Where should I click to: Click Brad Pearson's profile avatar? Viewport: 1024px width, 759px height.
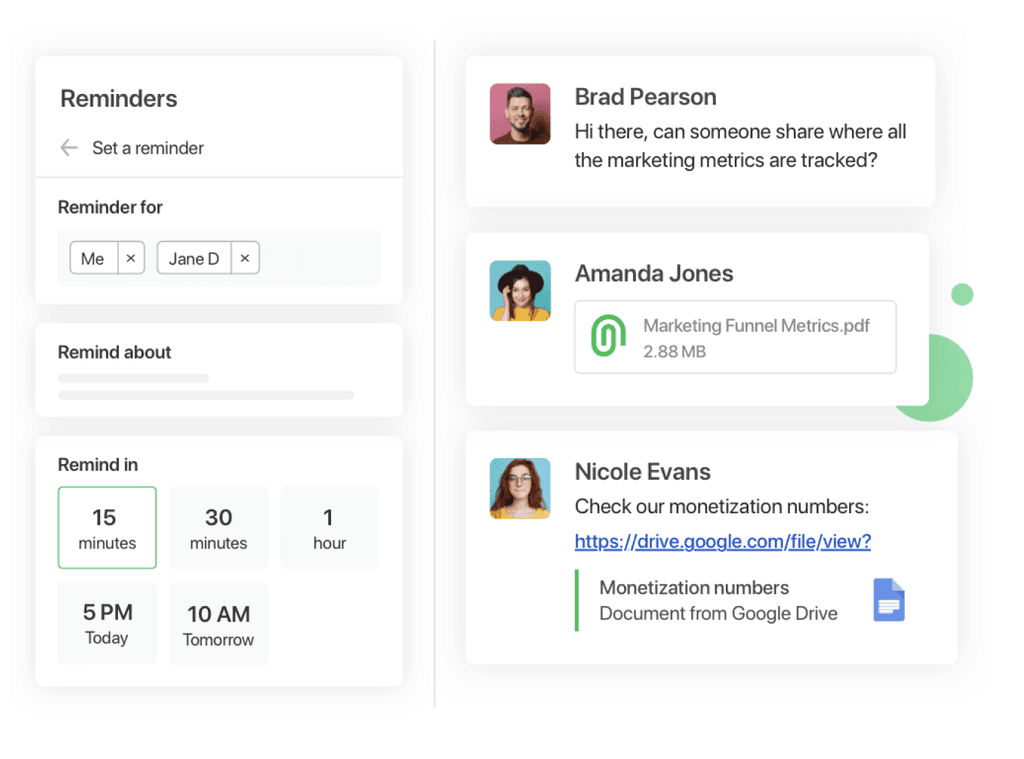[x=520, y=113]
